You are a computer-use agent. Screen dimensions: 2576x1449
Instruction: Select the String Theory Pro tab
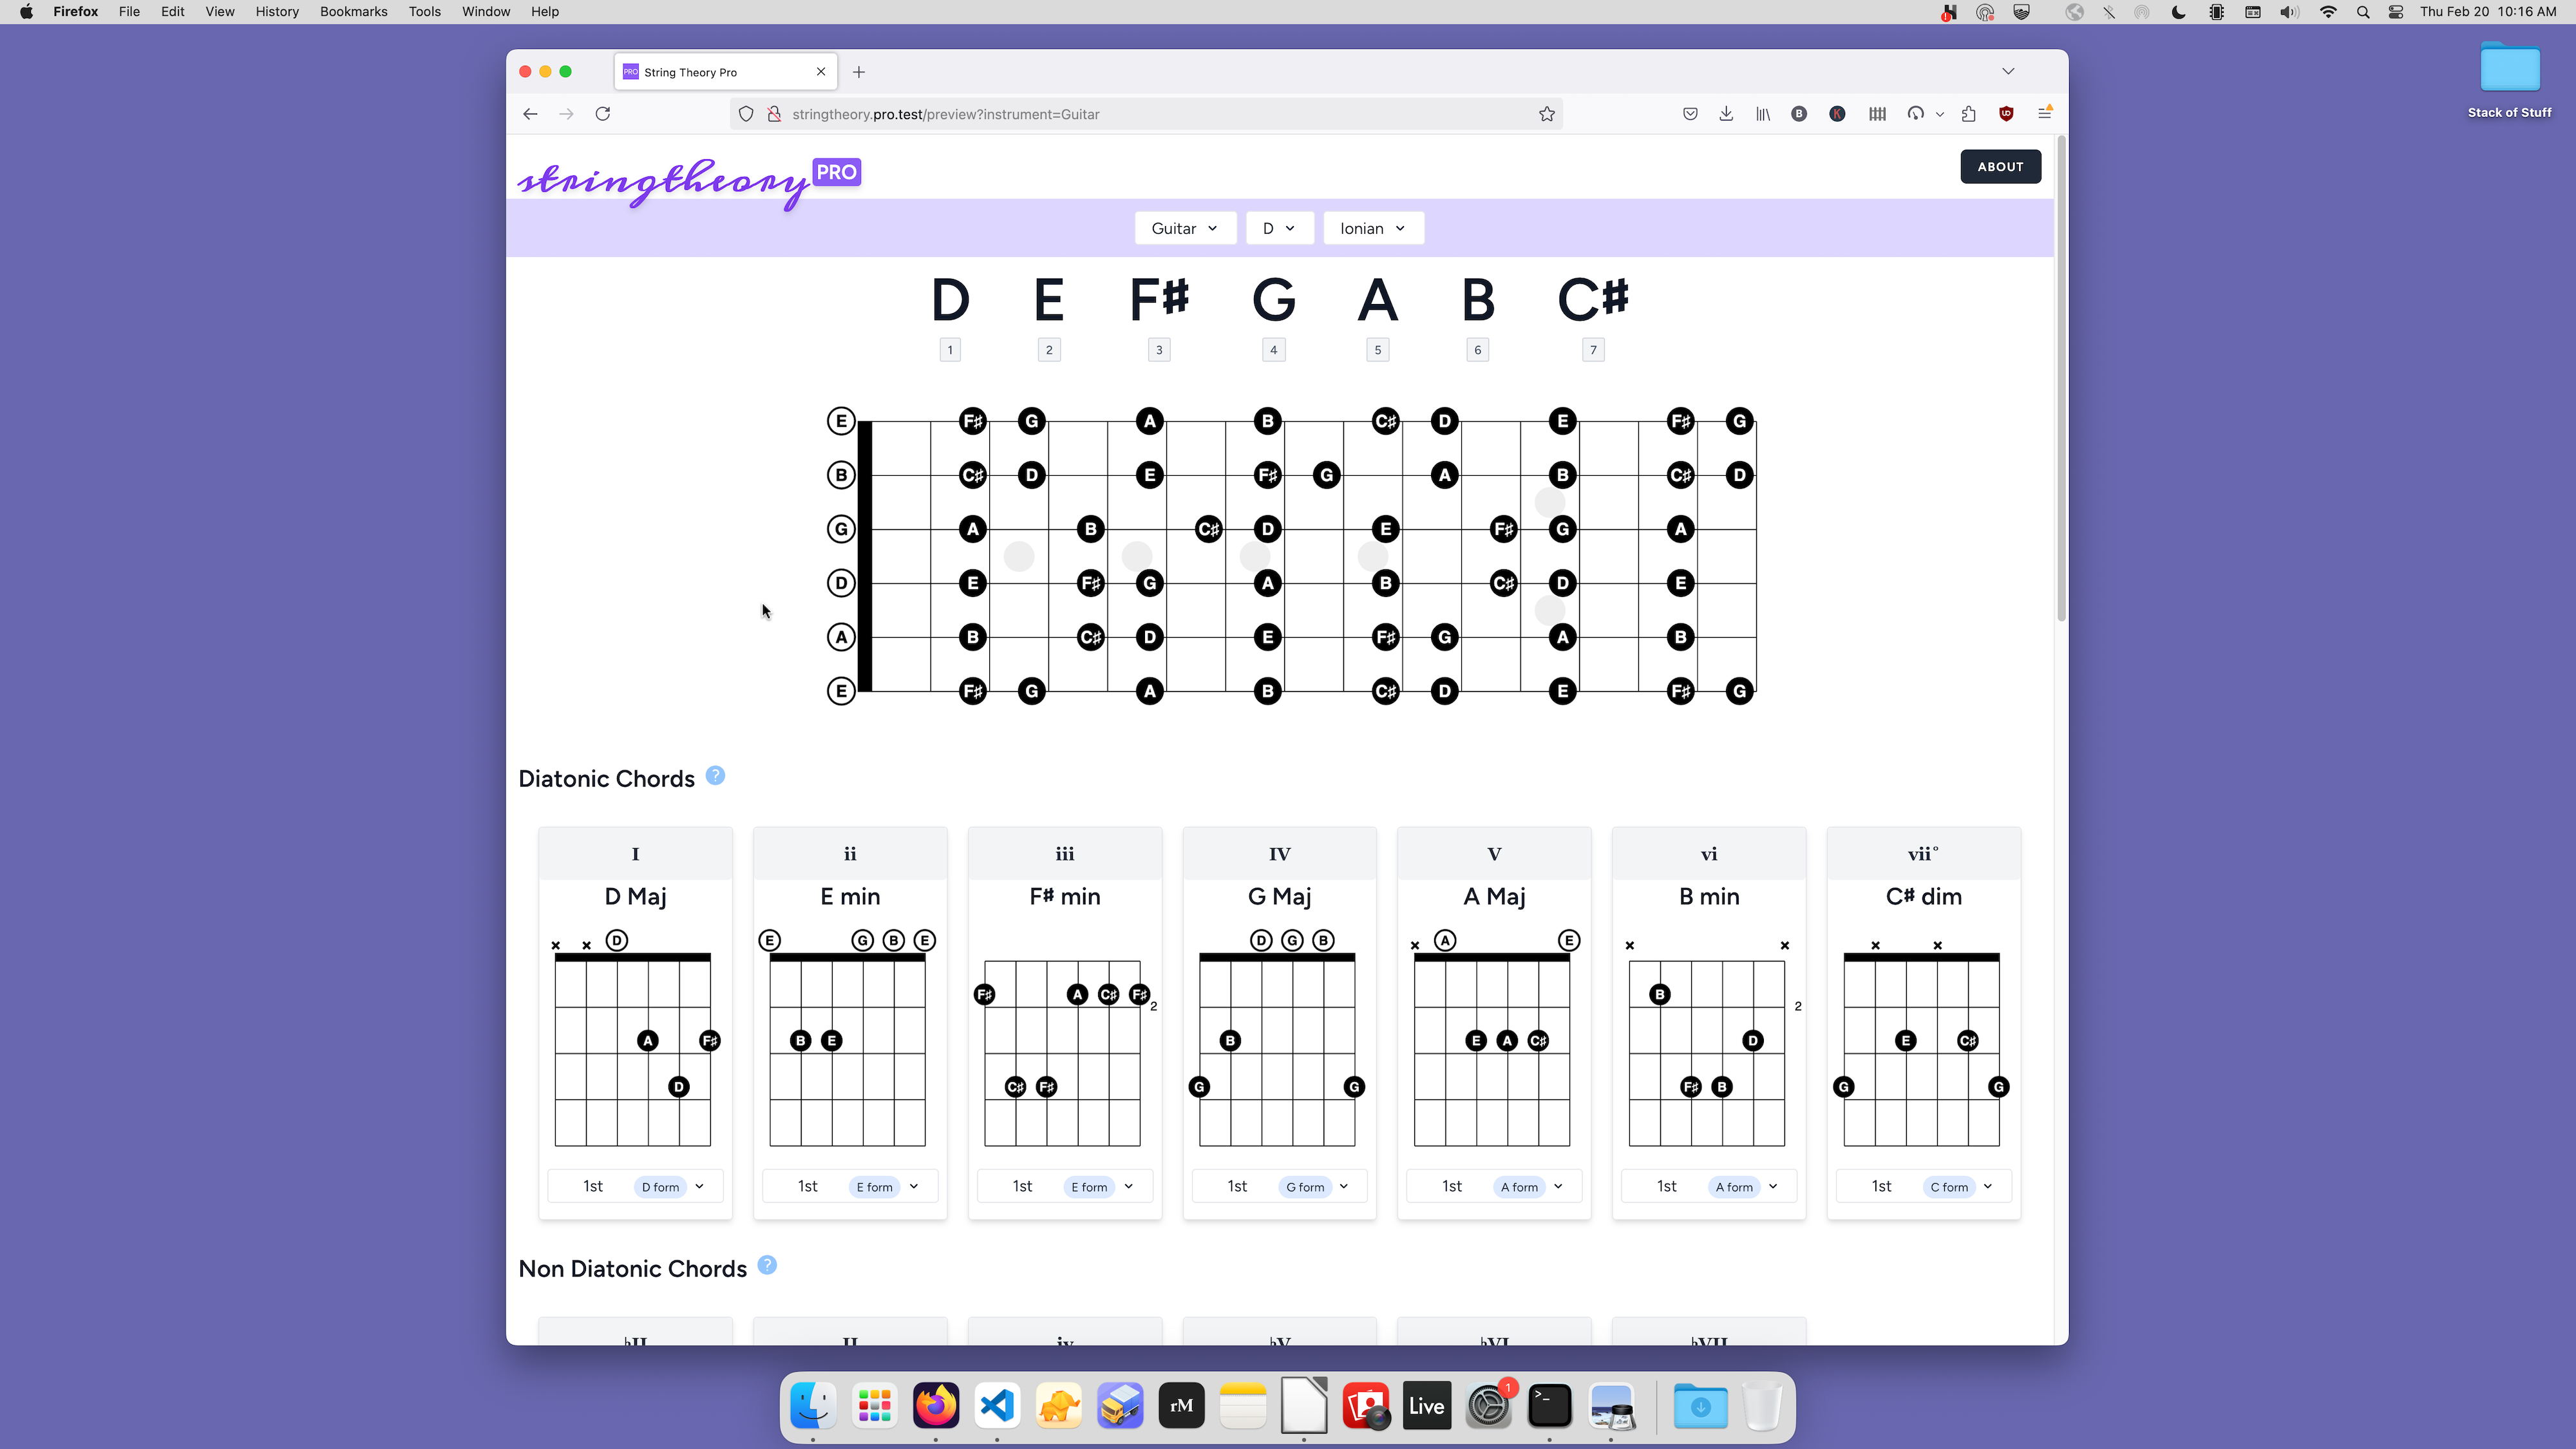[725, 72]
